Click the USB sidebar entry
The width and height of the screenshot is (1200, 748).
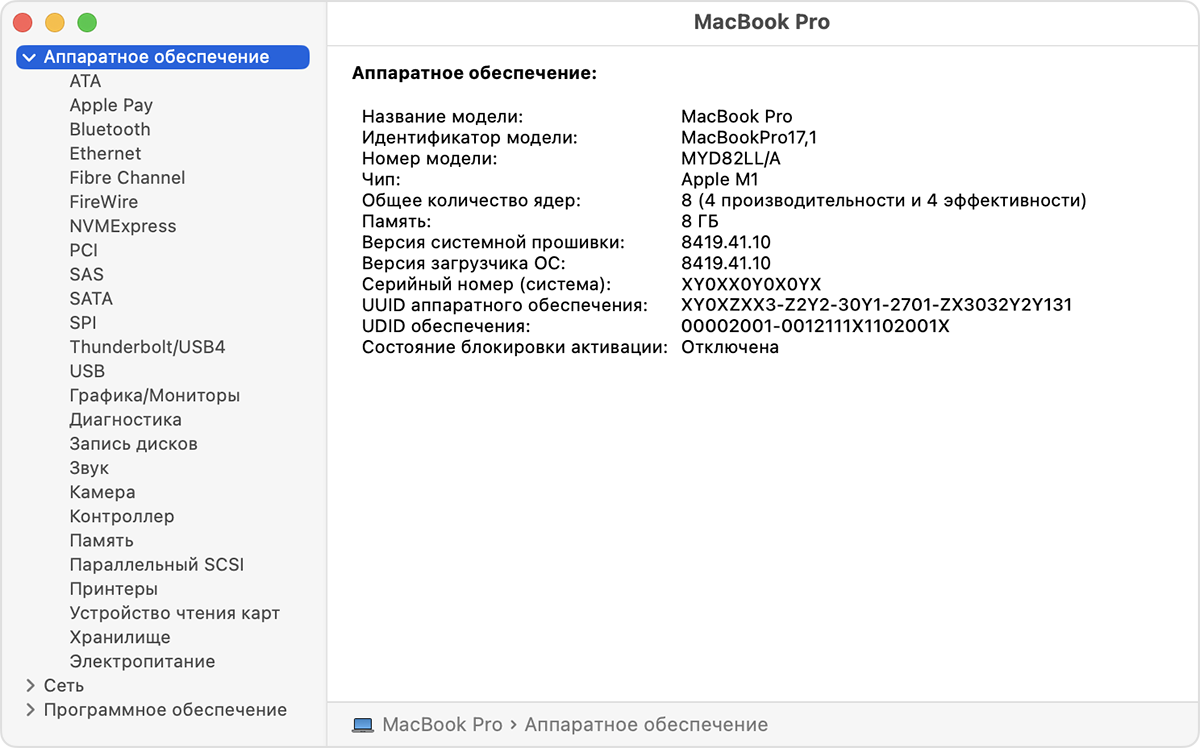pos(87,371)
